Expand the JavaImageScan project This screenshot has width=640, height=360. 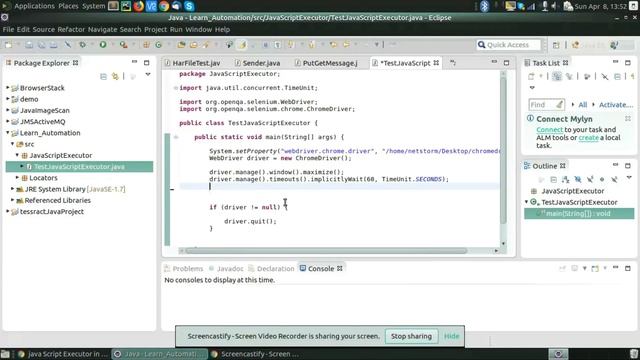[x=7, y=110]
